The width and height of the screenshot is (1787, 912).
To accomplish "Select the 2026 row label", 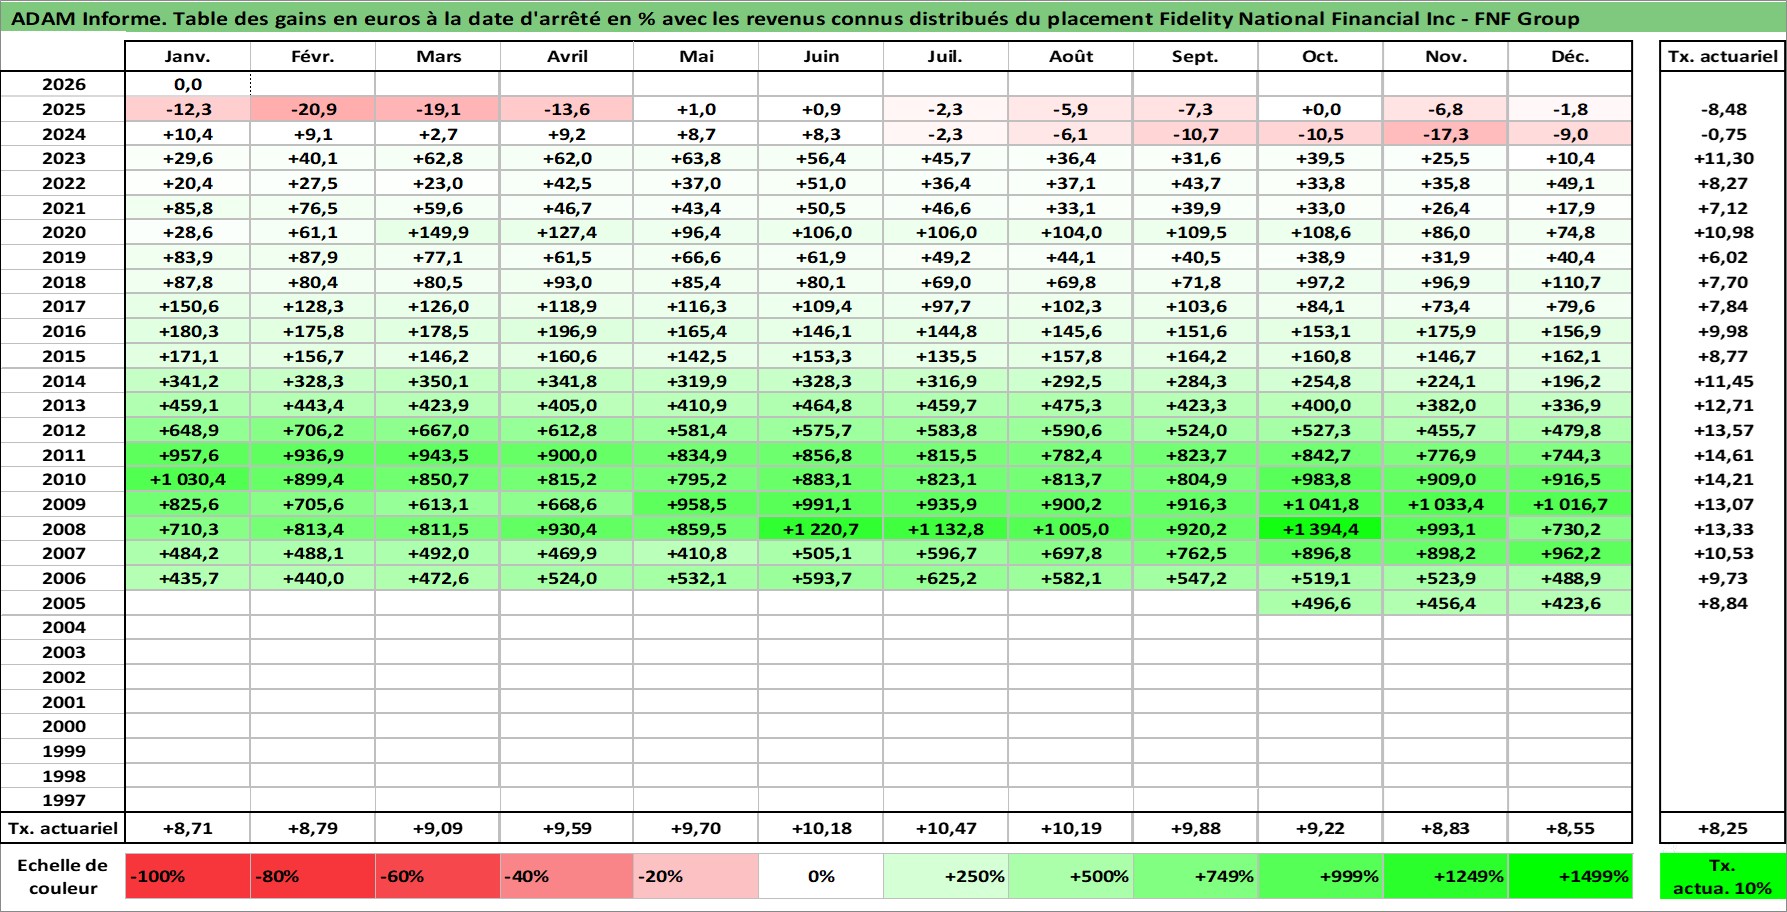I will 63,85.
